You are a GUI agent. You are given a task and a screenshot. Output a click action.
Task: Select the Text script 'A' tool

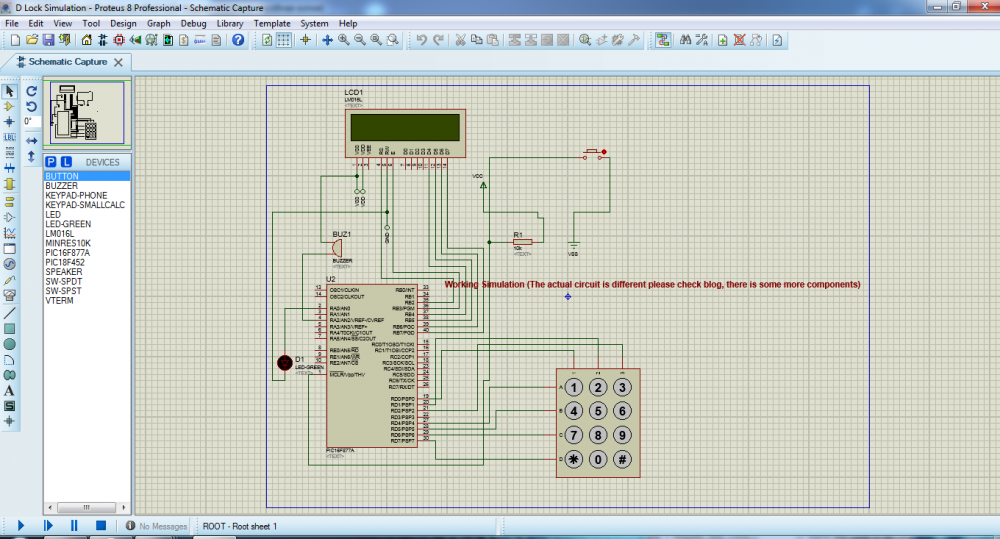10,391
